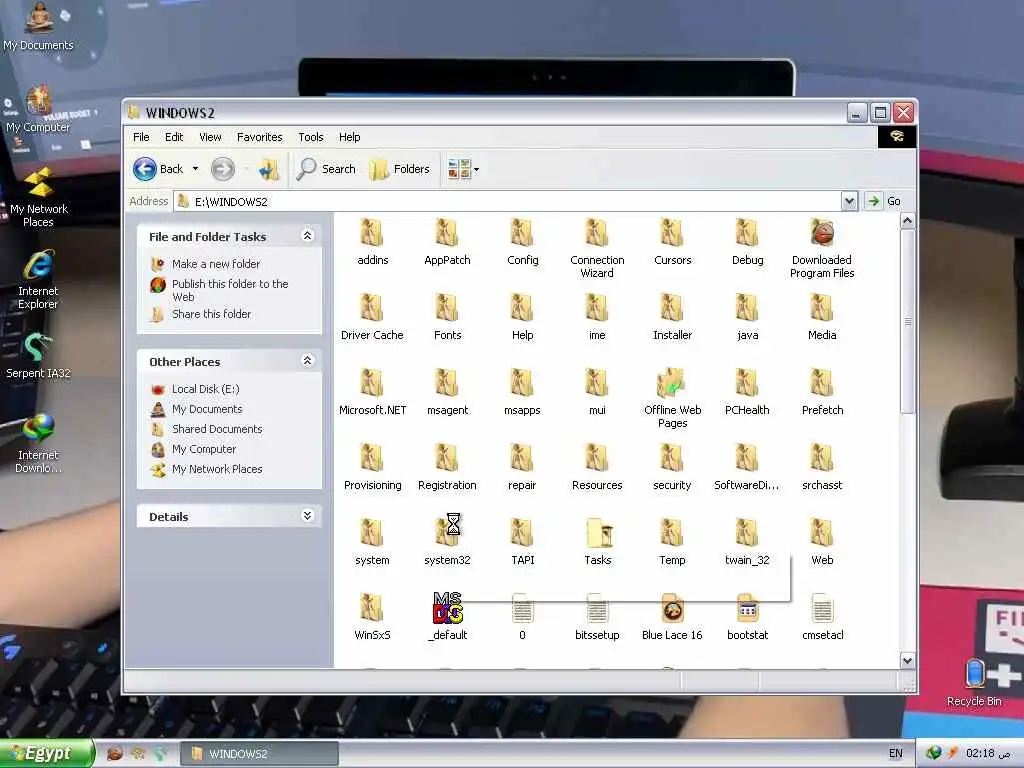Click the EN language indicator

(895, 754)
